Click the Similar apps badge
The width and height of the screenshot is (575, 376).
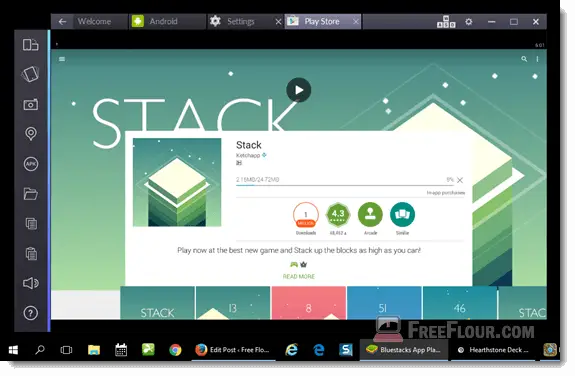click(x=402, y=218)
